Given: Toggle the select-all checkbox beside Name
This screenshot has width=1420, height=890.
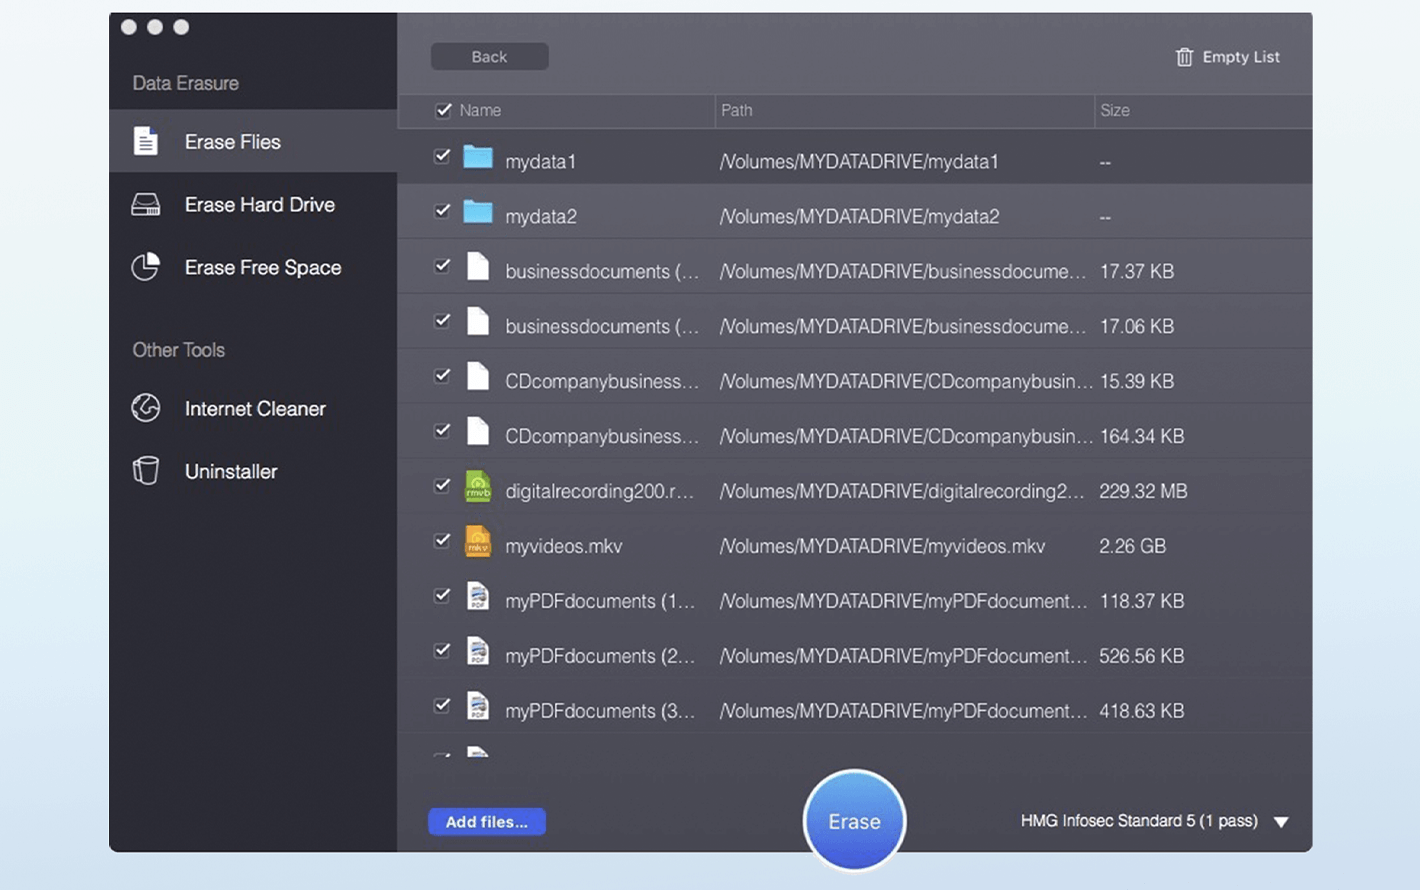Looking at the screenshot, I should click(x=443, y=110).
